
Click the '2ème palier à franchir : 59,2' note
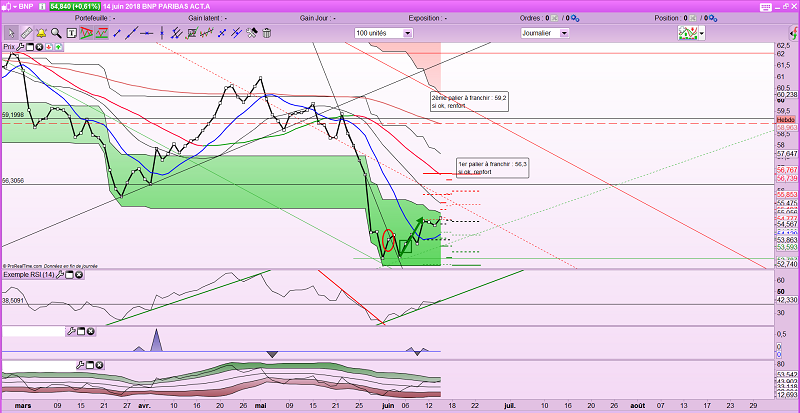[469, 102]
